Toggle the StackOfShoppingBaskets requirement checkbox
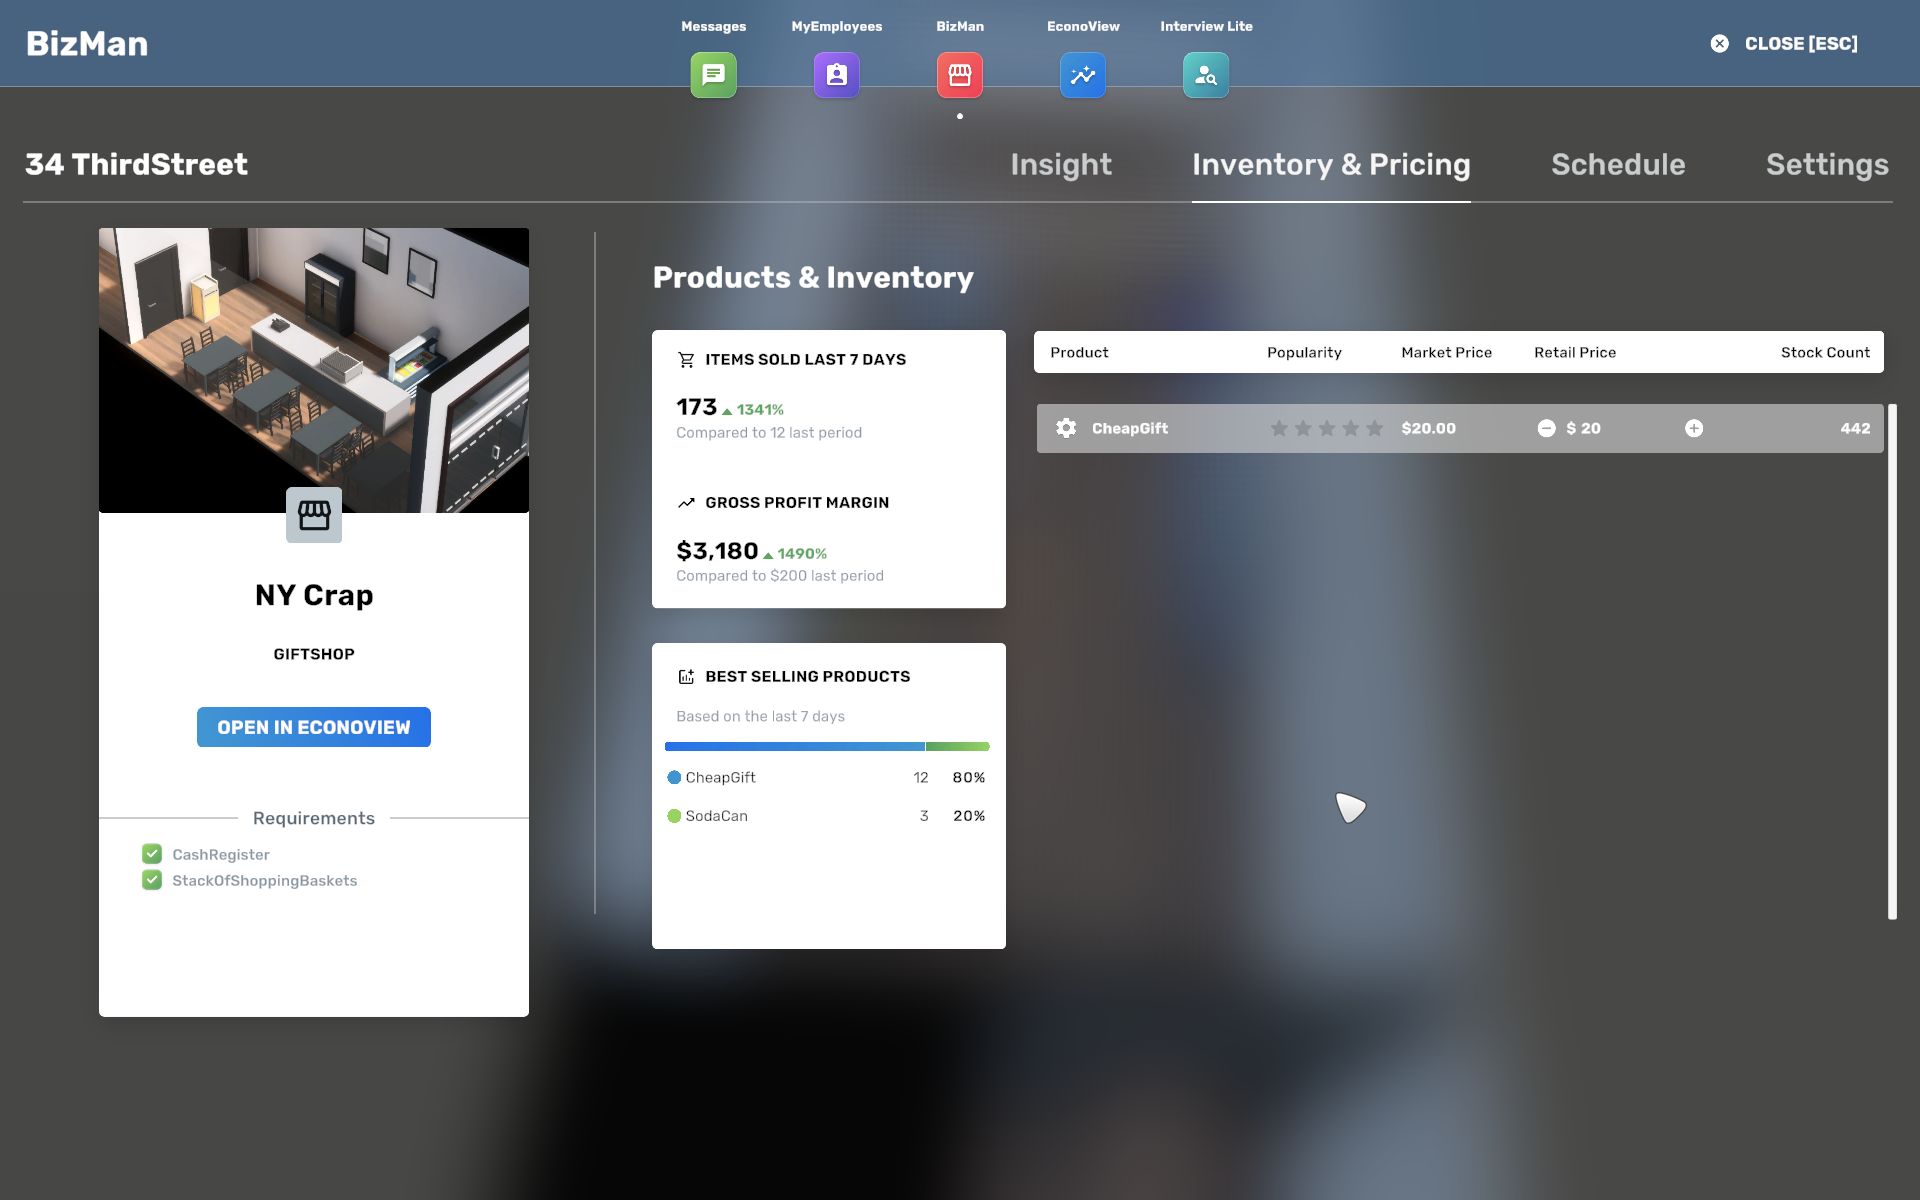The image size is (1920, 1200). coord(152,880)
